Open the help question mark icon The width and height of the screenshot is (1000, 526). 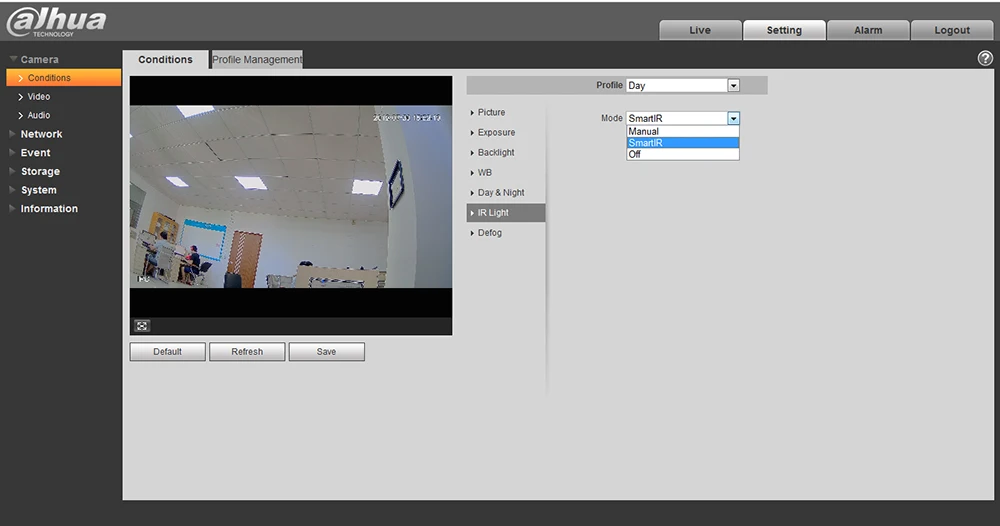pyautogui.click(x=985, y=59)
